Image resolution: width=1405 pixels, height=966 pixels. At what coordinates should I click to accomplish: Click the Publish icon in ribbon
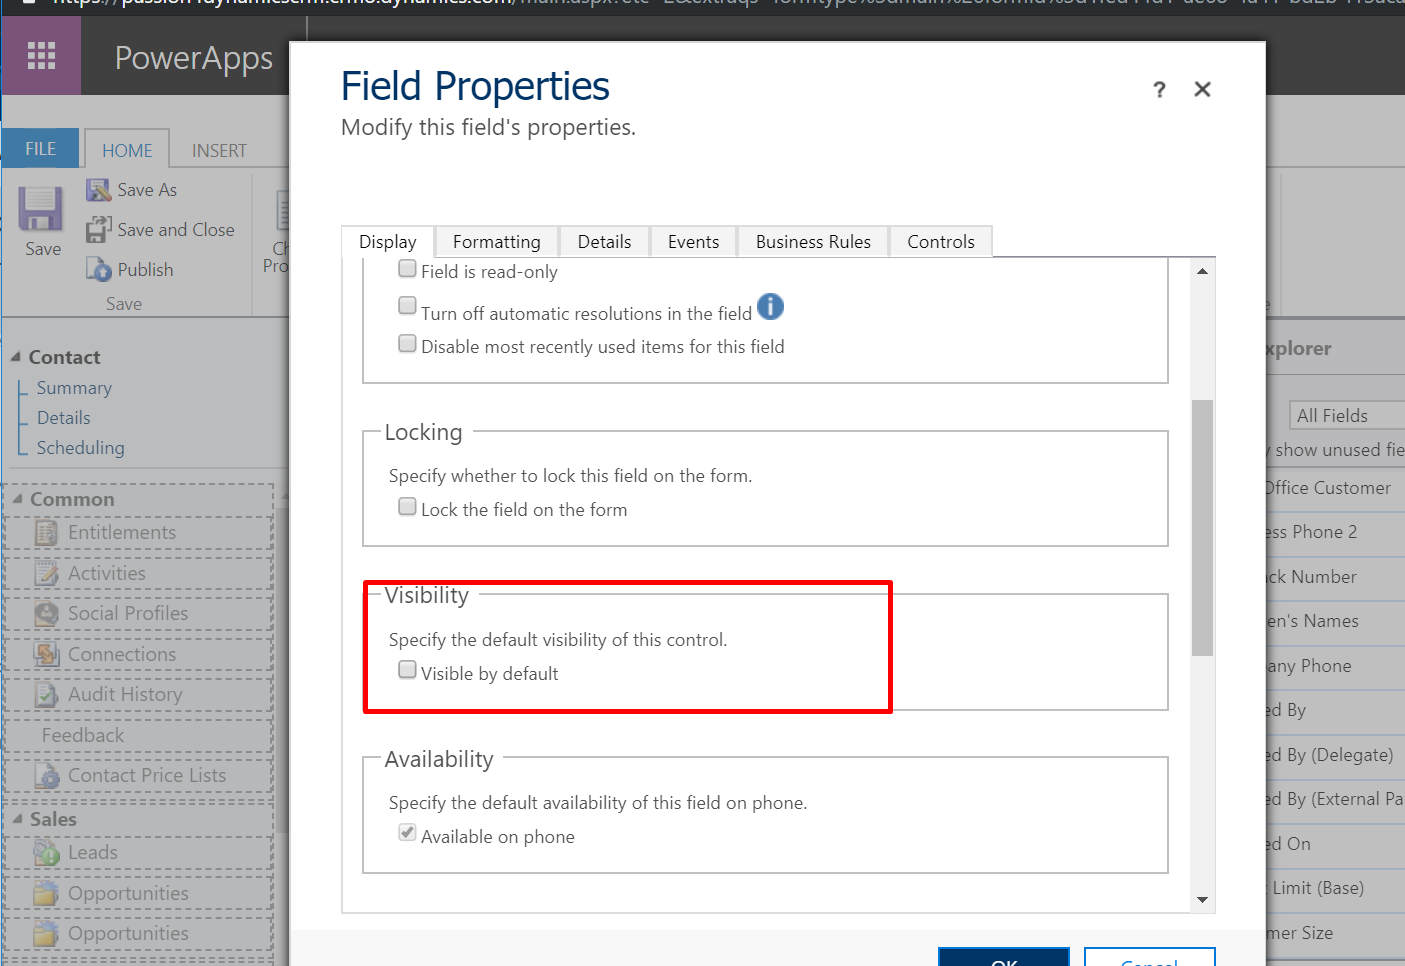[98, 270]
